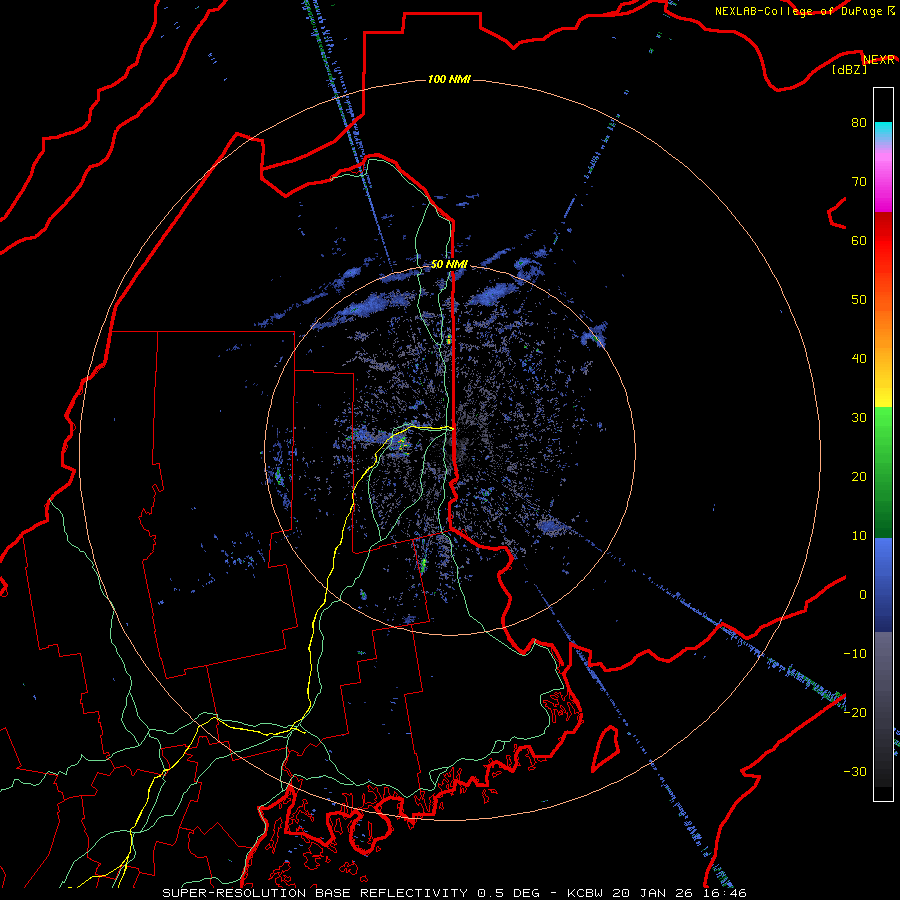Click the 70 value on the dBZ scale

point(859,182)
